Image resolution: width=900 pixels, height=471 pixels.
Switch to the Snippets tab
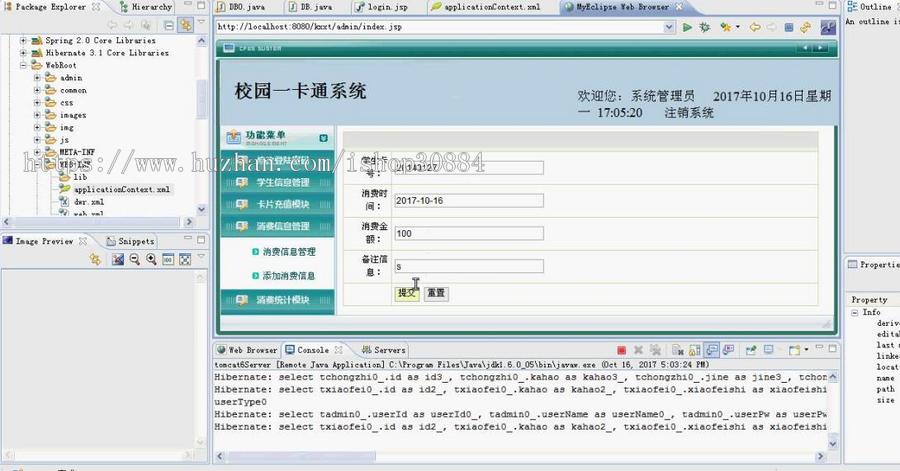pos(130,242)
